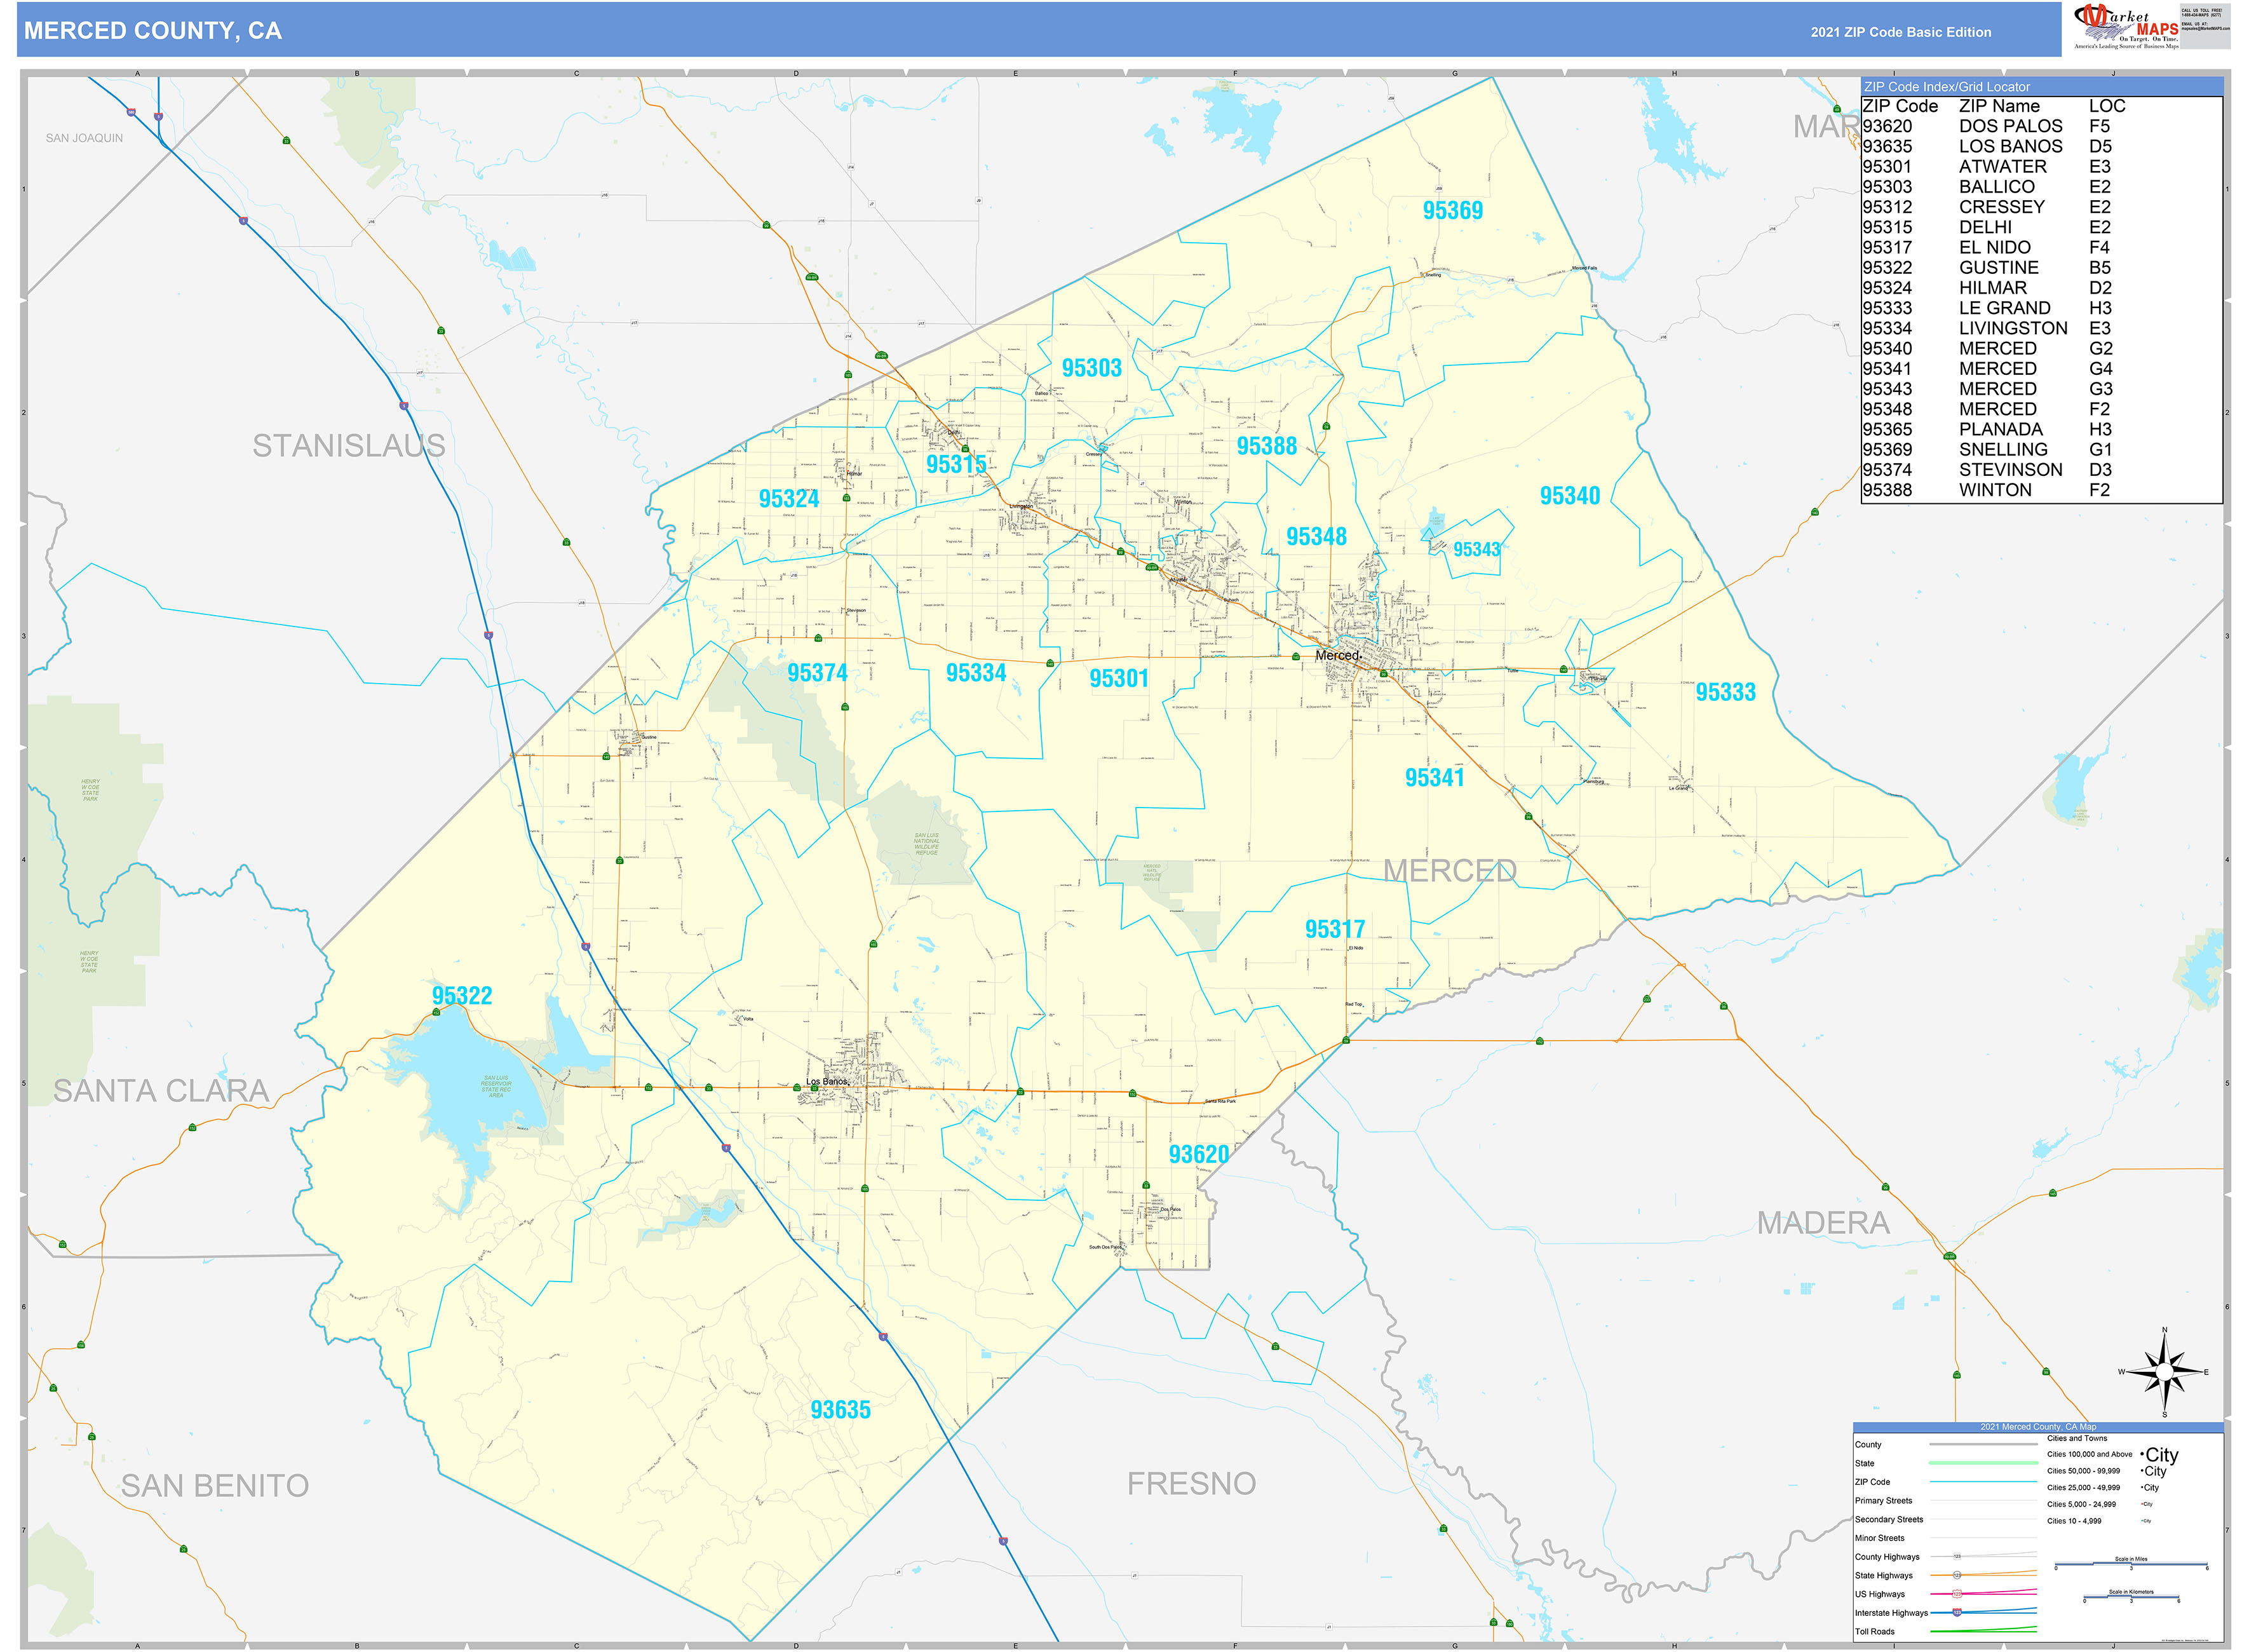Select the 93635 LOS BANOS index row
The height and width of the screenshot is (1652, 2242).
(x=1987, y=146)
